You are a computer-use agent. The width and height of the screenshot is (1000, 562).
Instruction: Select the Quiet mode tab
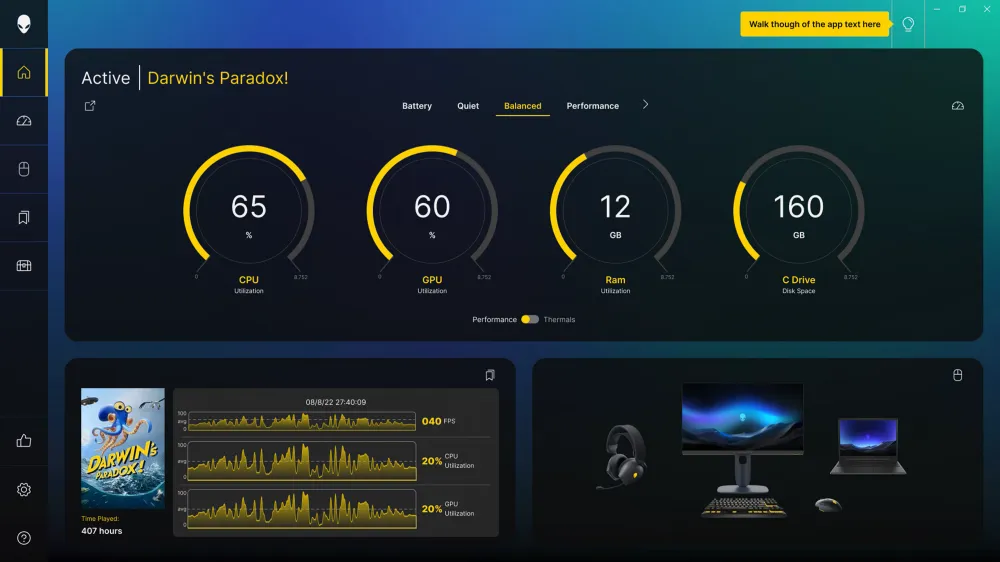(x=467, y=106)
